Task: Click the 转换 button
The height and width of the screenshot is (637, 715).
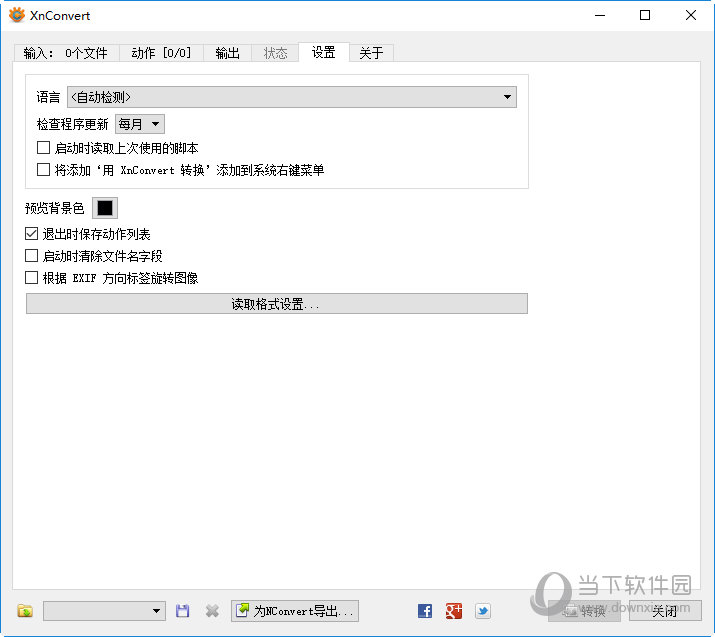Action: (584, 611)
